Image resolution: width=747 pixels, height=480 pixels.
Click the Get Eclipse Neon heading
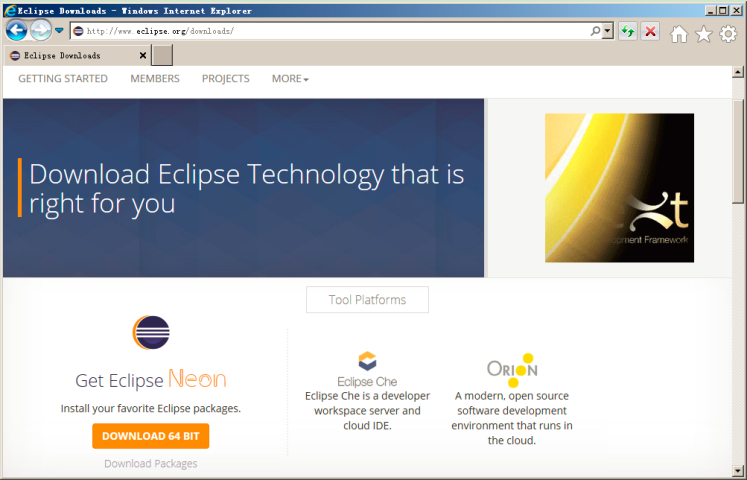(x=151, y=380)
